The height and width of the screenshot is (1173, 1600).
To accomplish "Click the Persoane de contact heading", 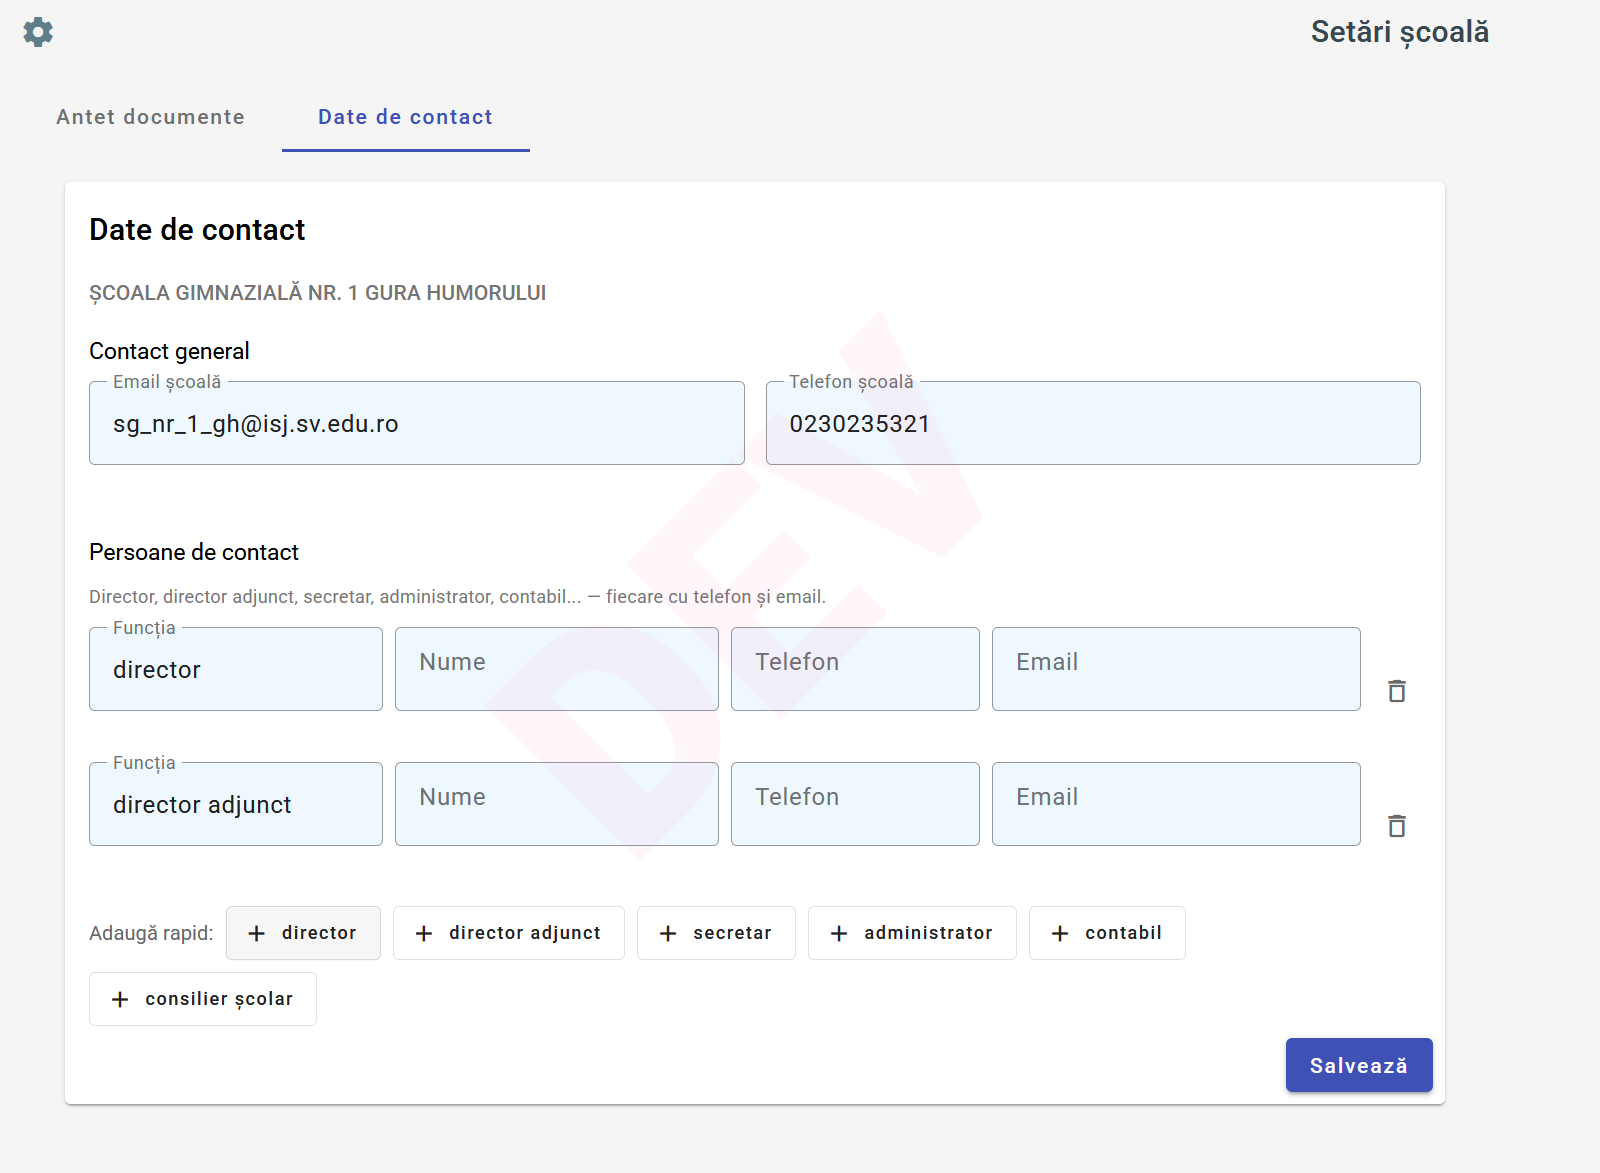I will coord(194,552).
